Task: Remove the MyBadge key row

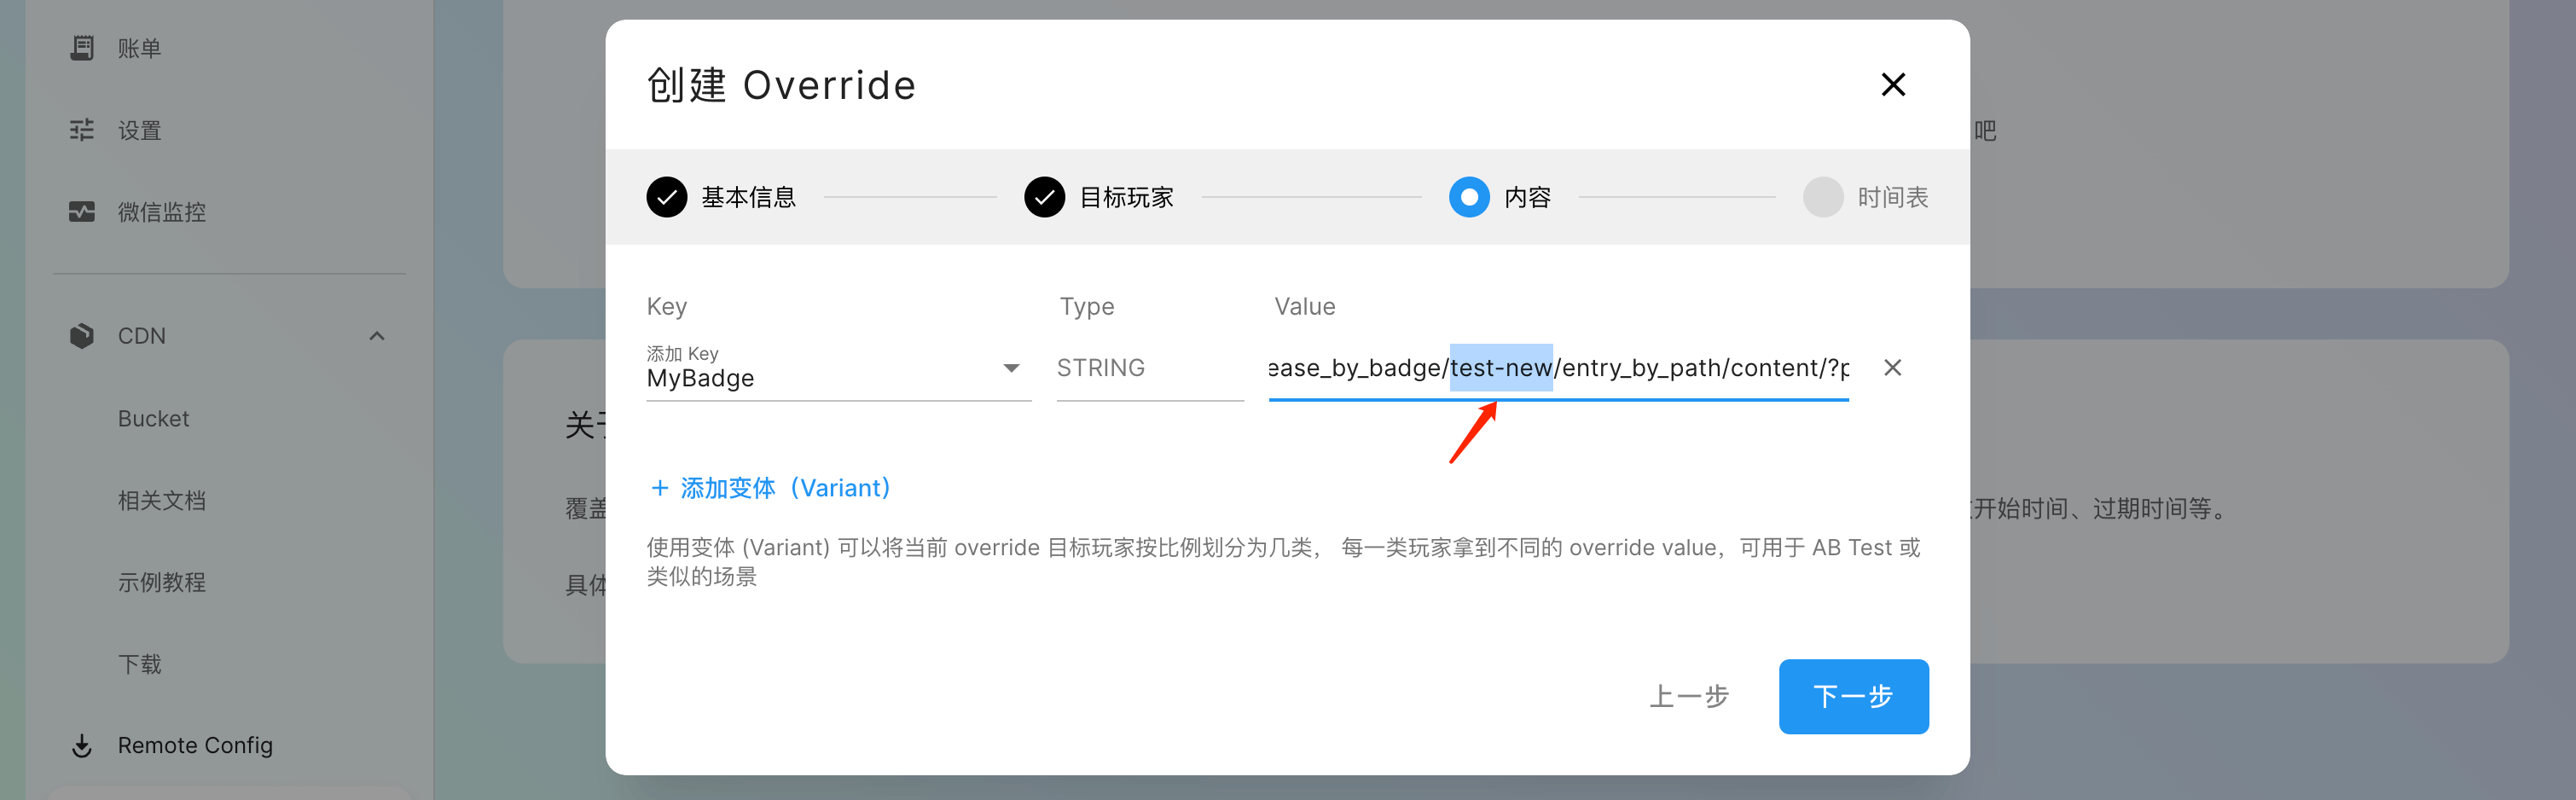Action: tap(1892, 368)
